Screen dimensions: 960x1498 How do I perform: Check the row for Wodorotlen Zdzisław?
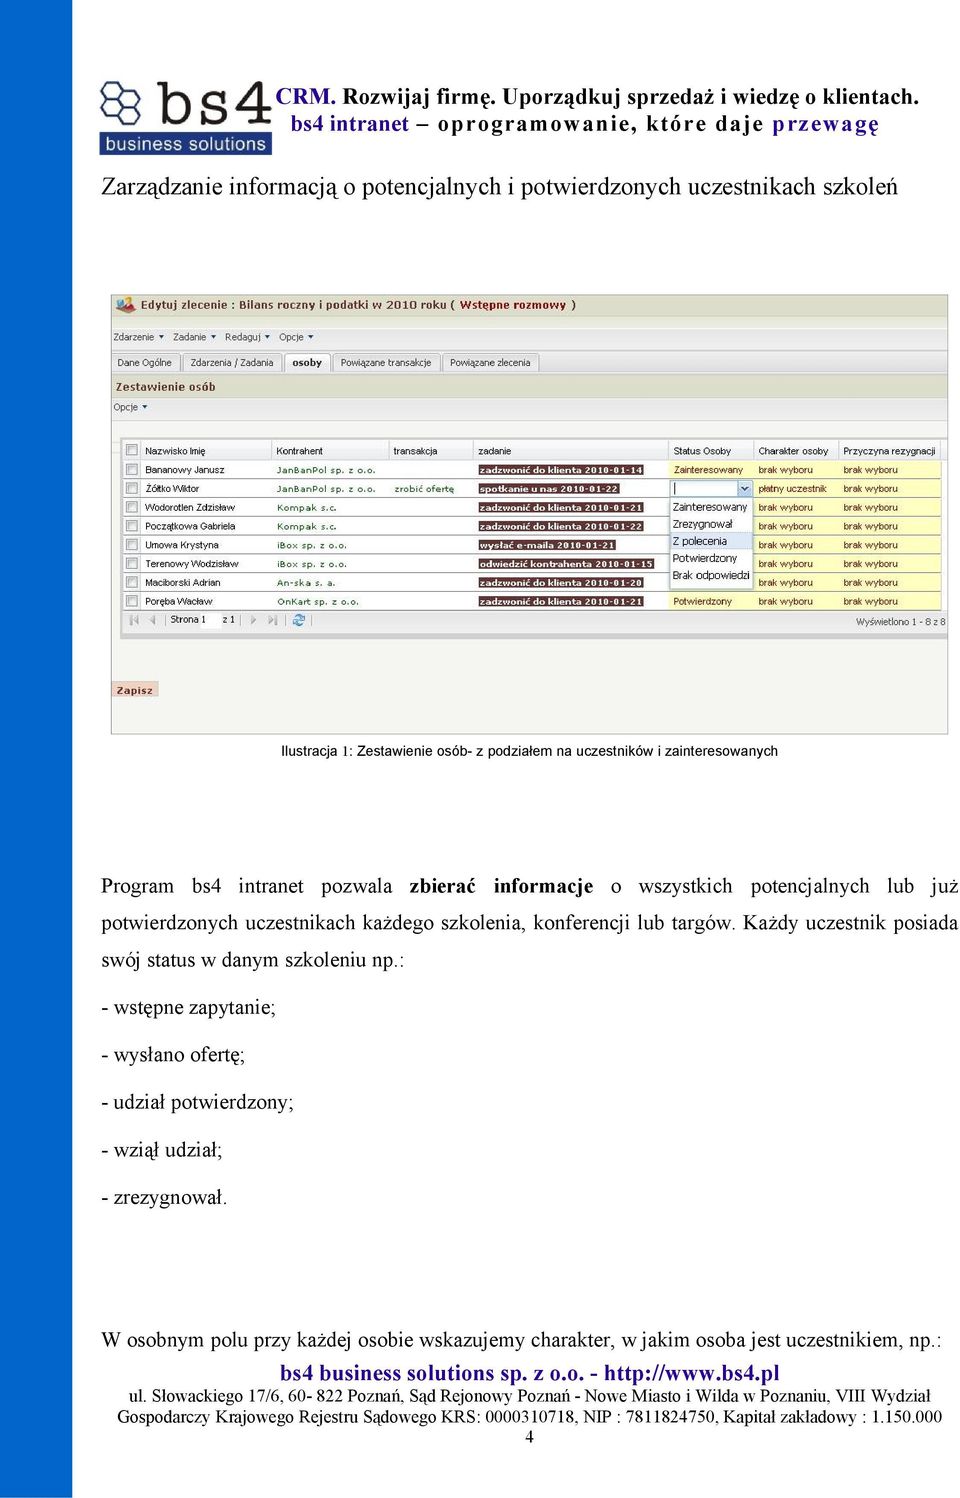pyautogui.click(x=131, y=507)
